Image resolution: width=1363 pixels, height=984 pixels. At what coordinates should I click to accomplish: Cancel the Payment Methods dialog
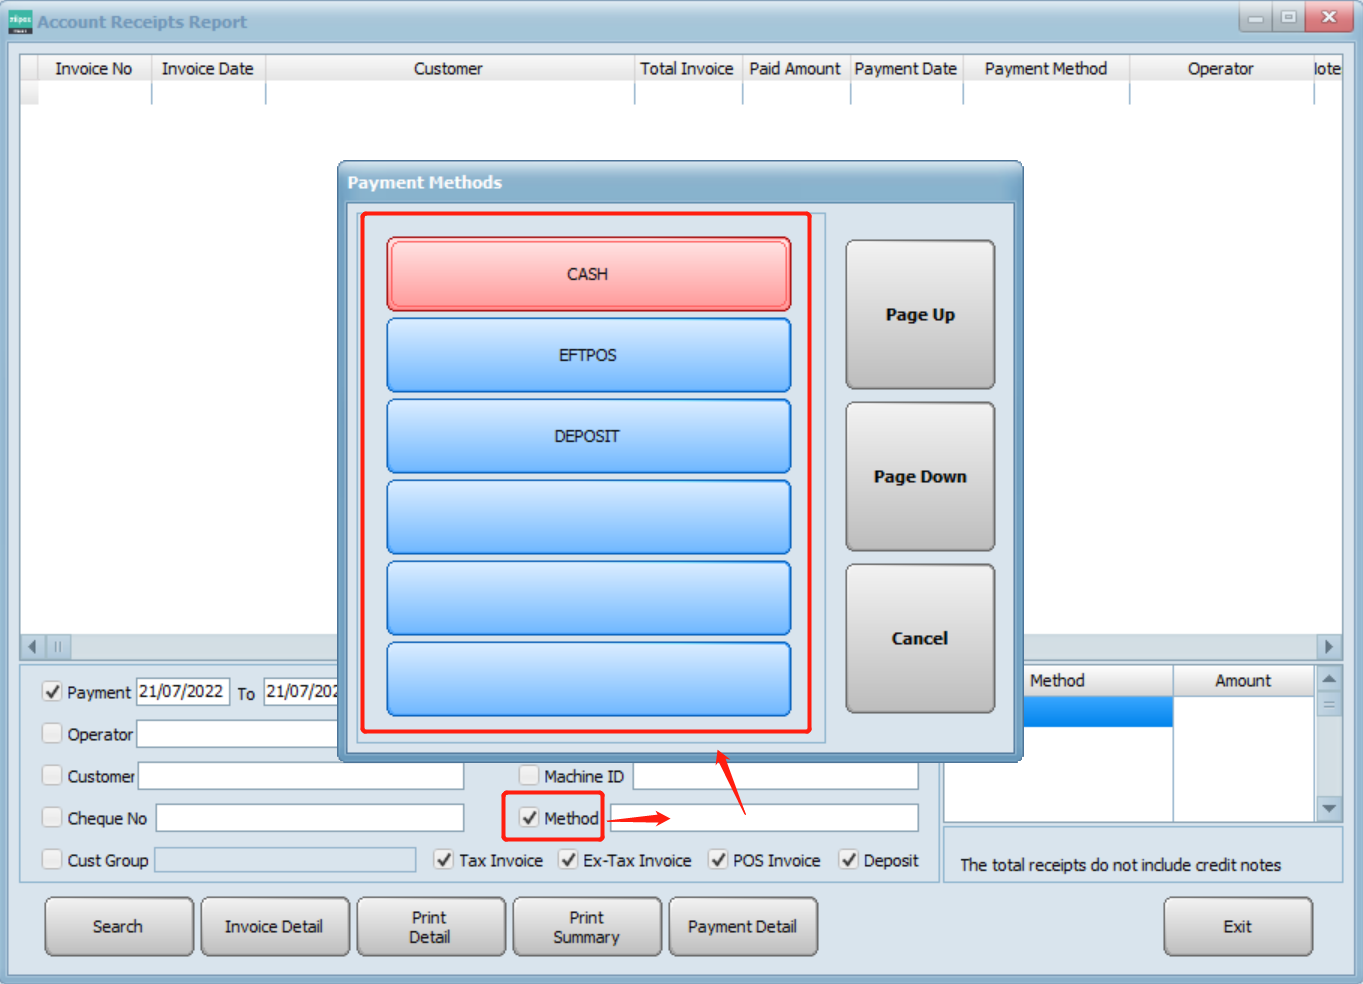919,638
